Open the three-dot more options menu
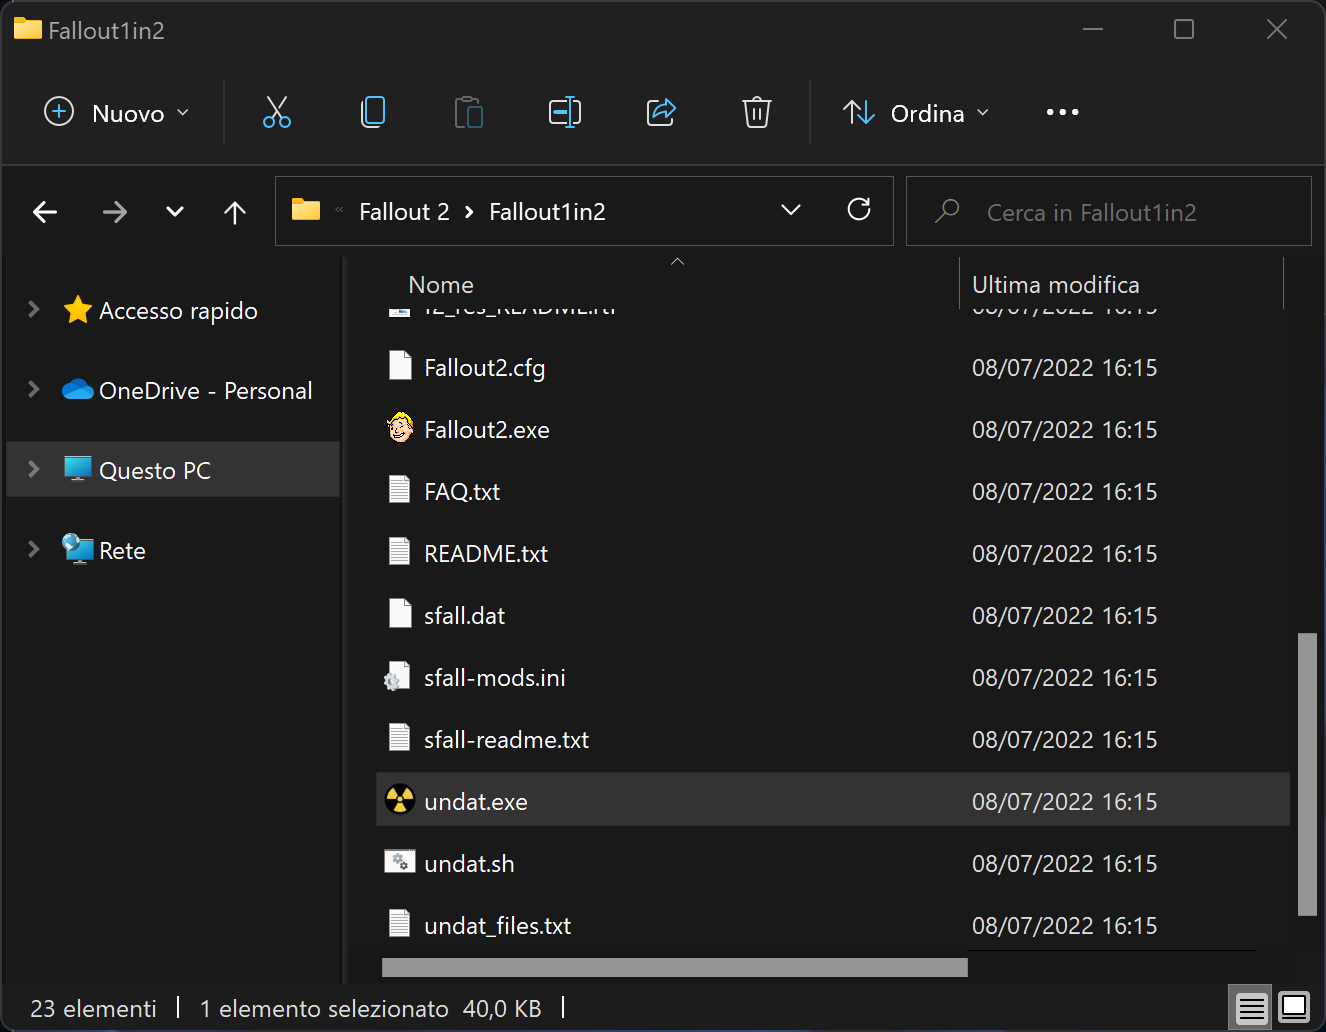The width and height of the screenshot is (1326, 1032). [x=1062, y=112]
